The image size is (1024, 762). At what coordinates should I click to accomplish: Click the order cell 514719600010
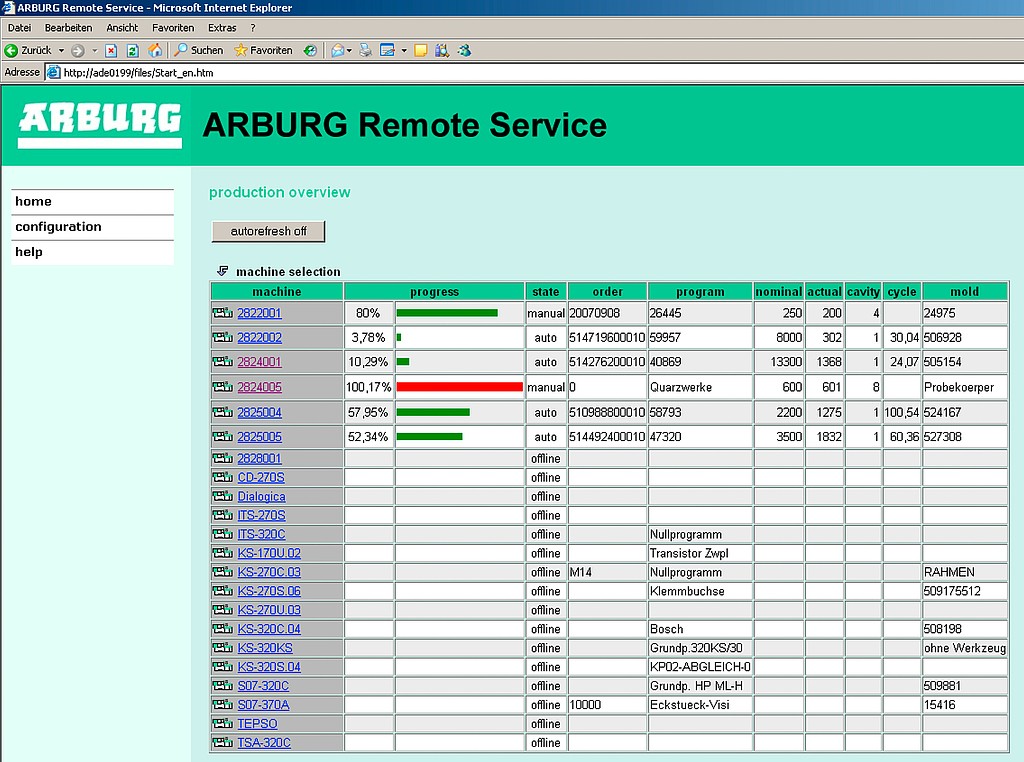click(x=607, y=338)
